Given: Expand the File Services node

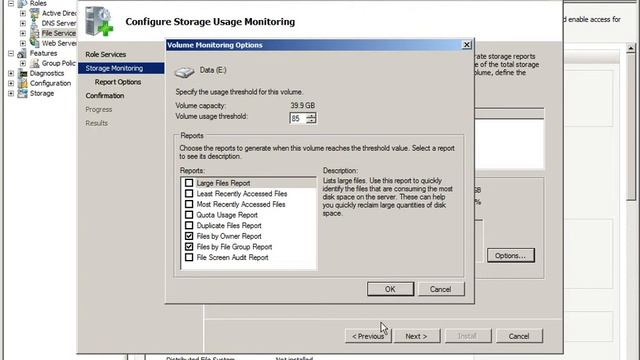Looking at the screenshot, I should tap(23, 33).
